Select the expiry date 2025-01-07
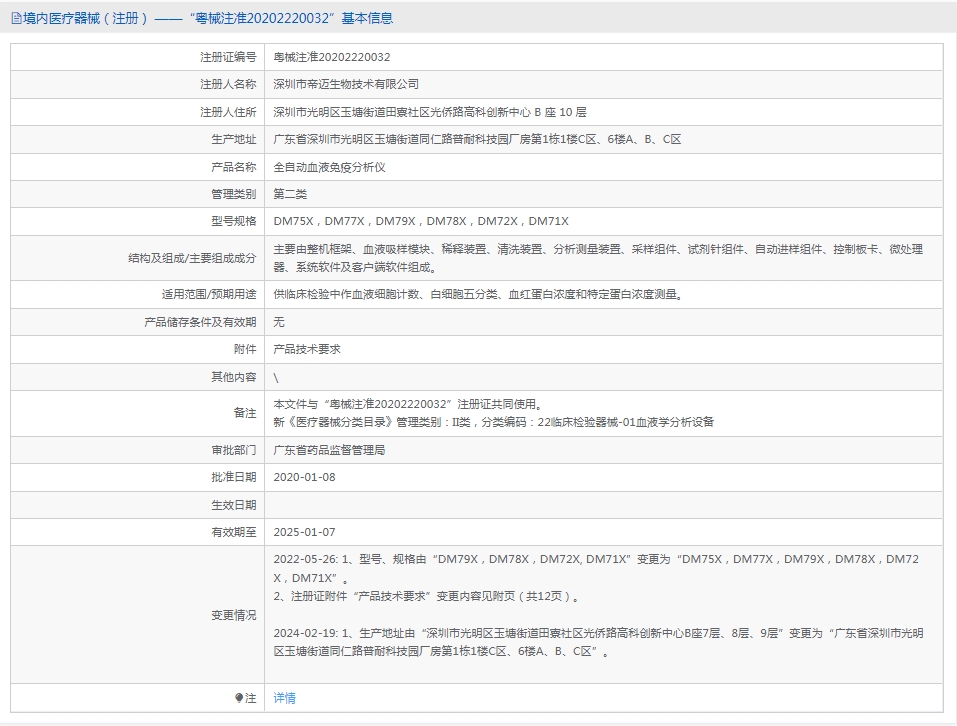The image size is (957, 726). tap(305, 532)
